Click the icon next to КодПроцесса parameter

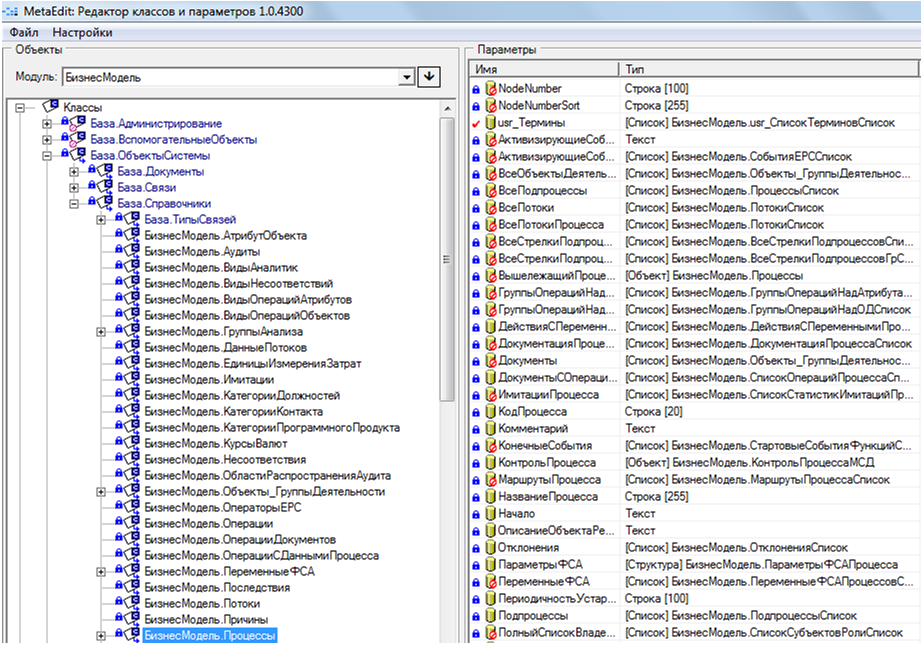(490, 411)
